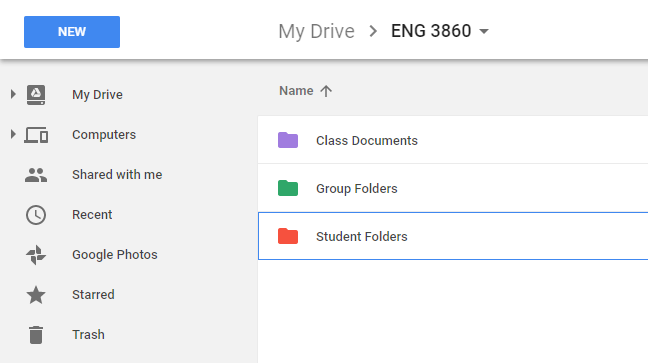
Task: Click the Trash bin icon
Action: pyautogui.click(x=36, y=335)
